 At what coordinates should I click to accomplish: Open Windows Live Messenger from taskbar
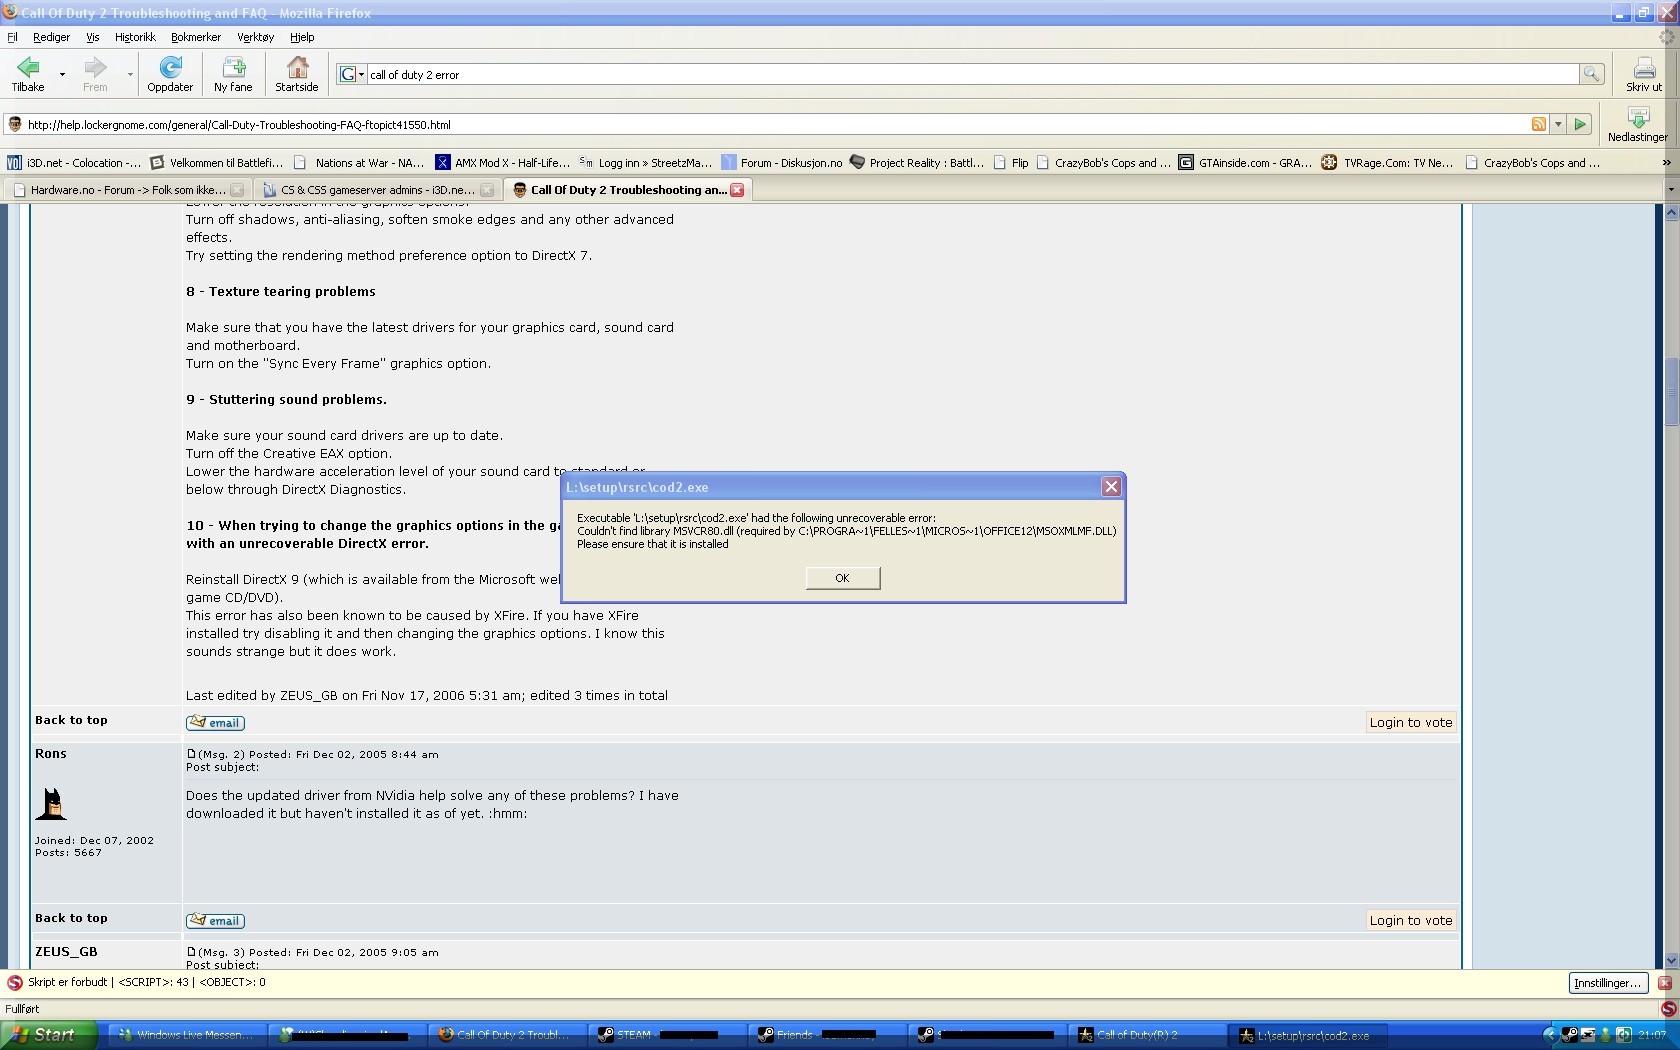tap(187, 1035)
